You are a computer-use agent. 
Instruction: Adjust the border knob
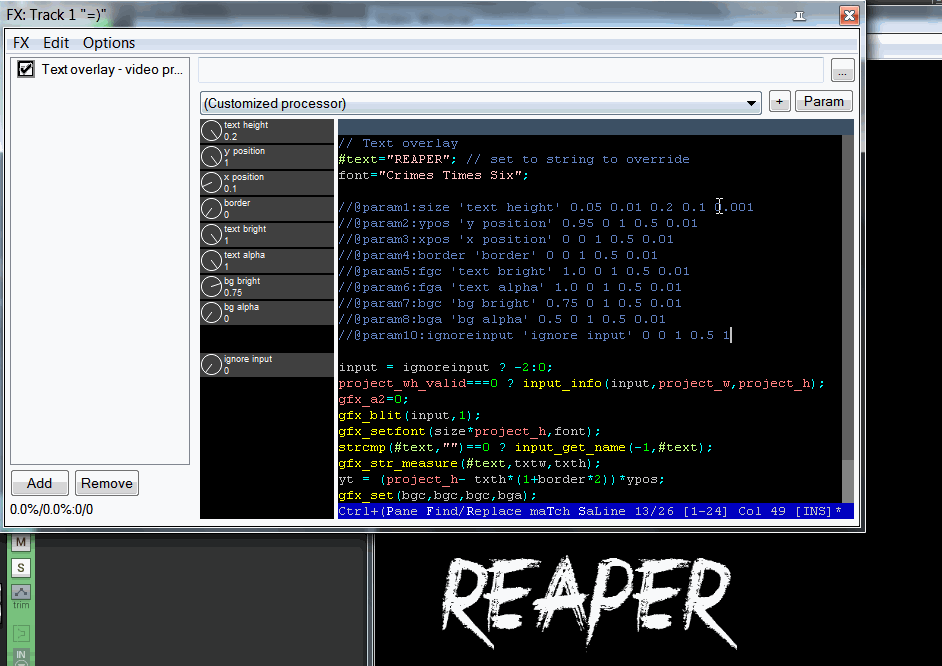(x=211, y=208)
